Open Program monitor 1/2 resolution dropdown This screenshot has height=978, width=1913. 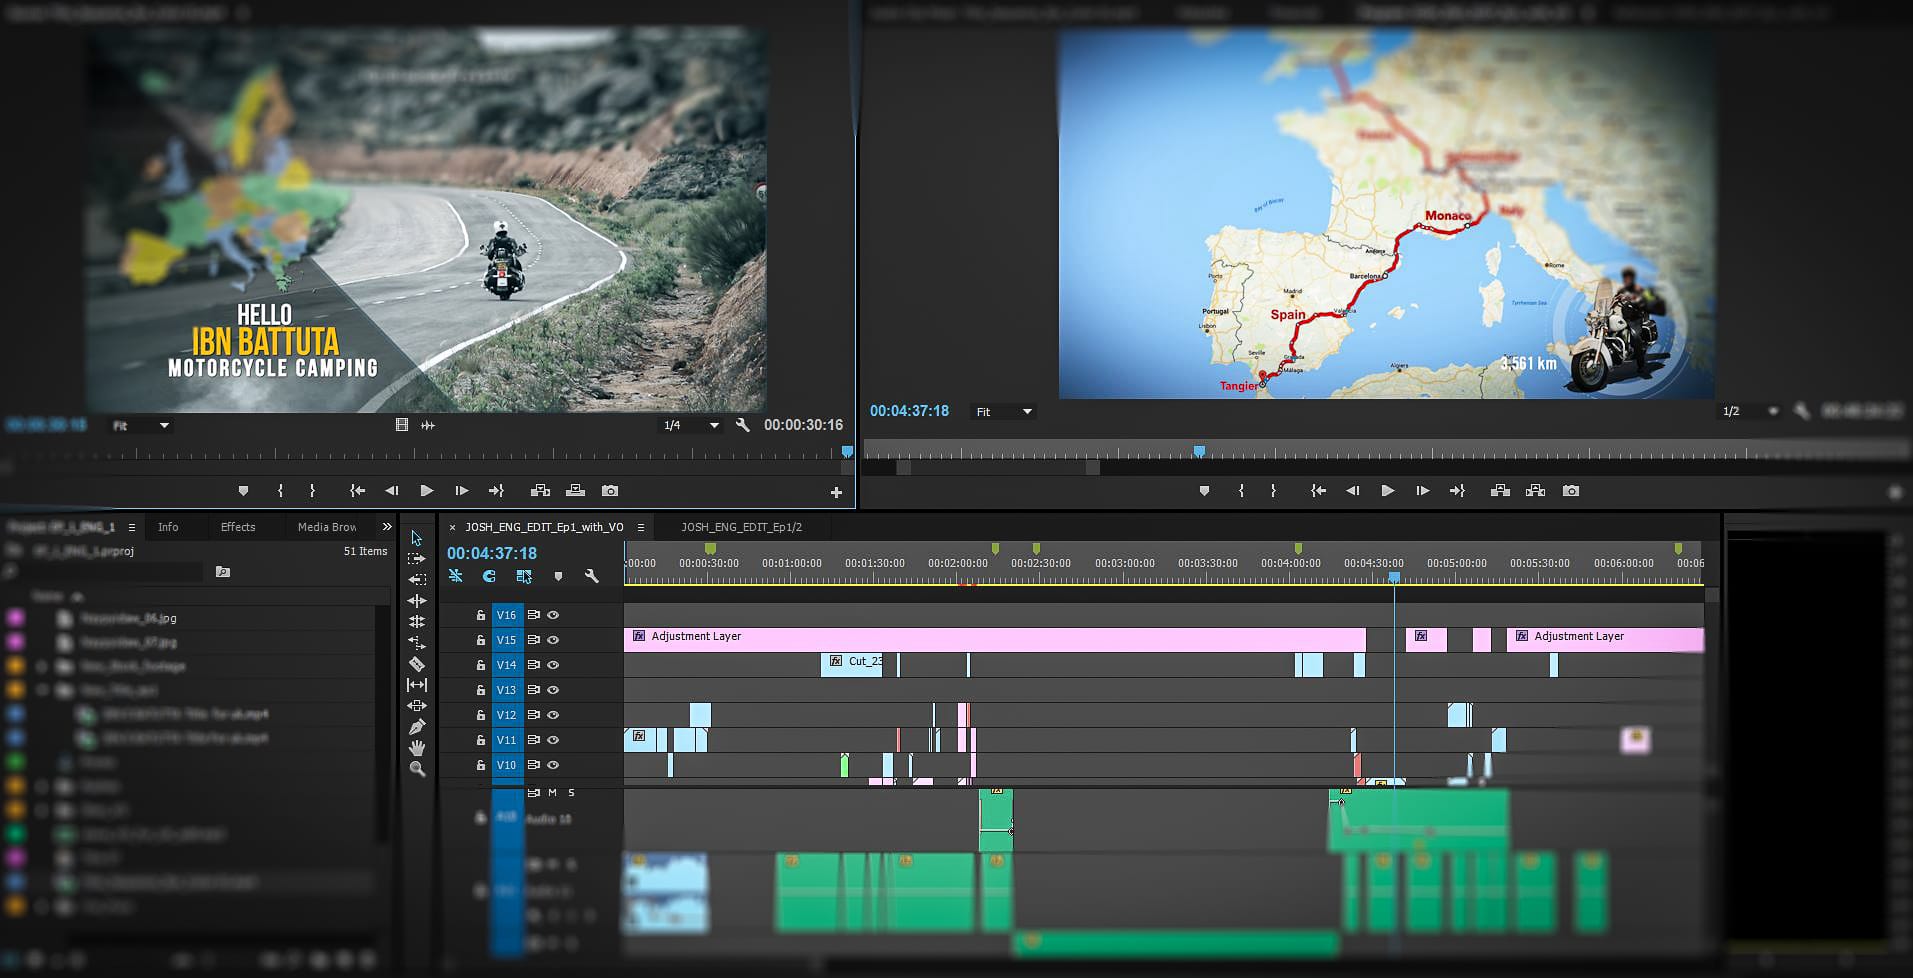[x=1750, y=411]
